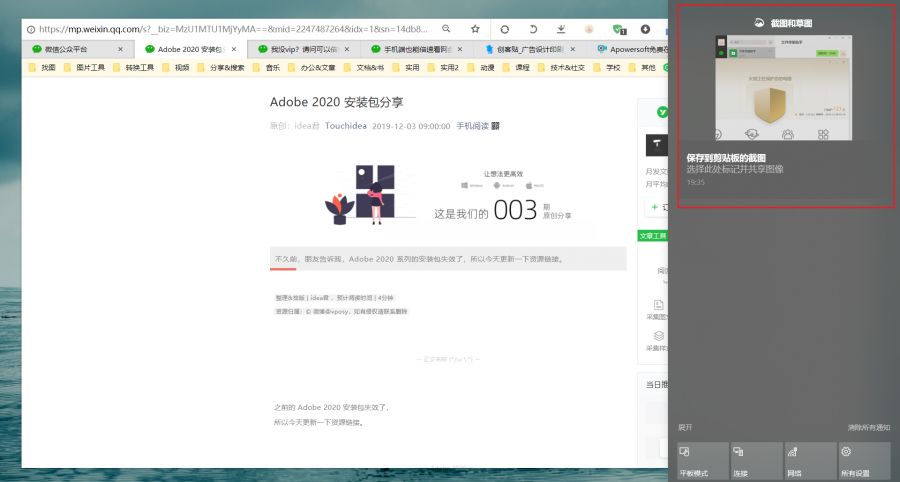This screenshot has width=900, height=482.
Task: Switch to the Adobe 2020 安装包 tab
Action: click(x=191, y=49)
